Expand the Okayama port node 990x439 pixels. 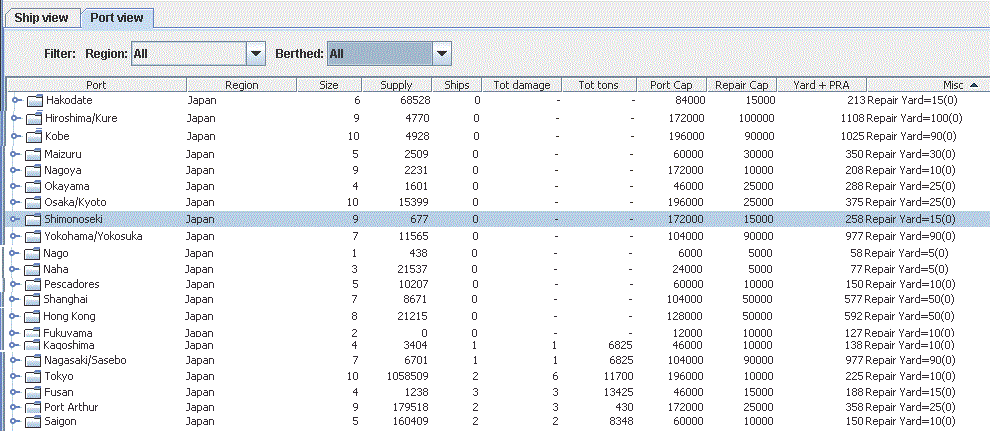16,186
